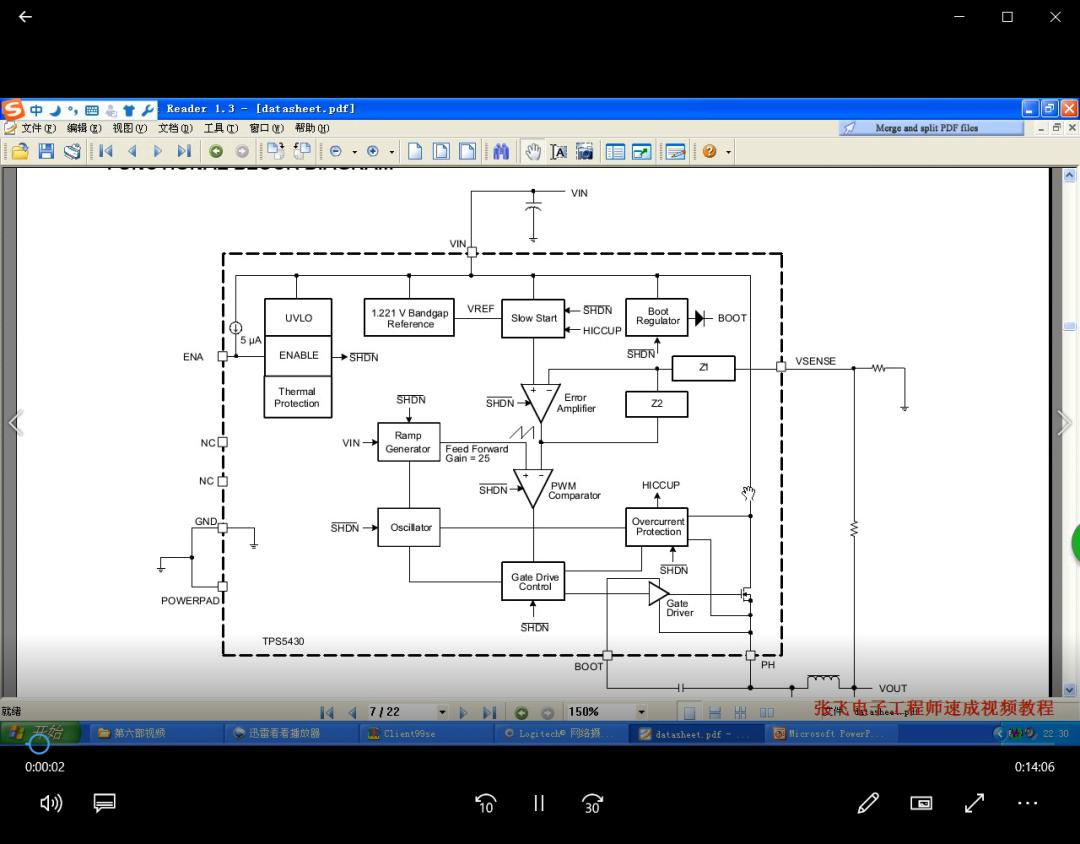Select the text selection tool
Image resolution: width=1080 pixels, height=844 pixels.
pyautogui.click(x=559, y=151)
